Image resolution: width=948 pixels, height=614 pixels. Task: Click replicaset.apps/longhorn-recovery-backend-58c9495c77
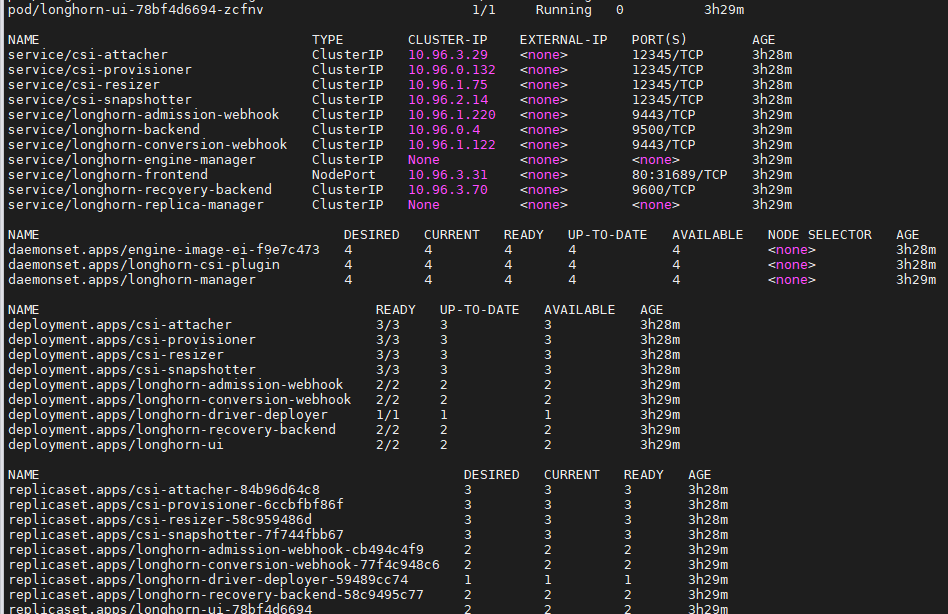coord(215,595)
